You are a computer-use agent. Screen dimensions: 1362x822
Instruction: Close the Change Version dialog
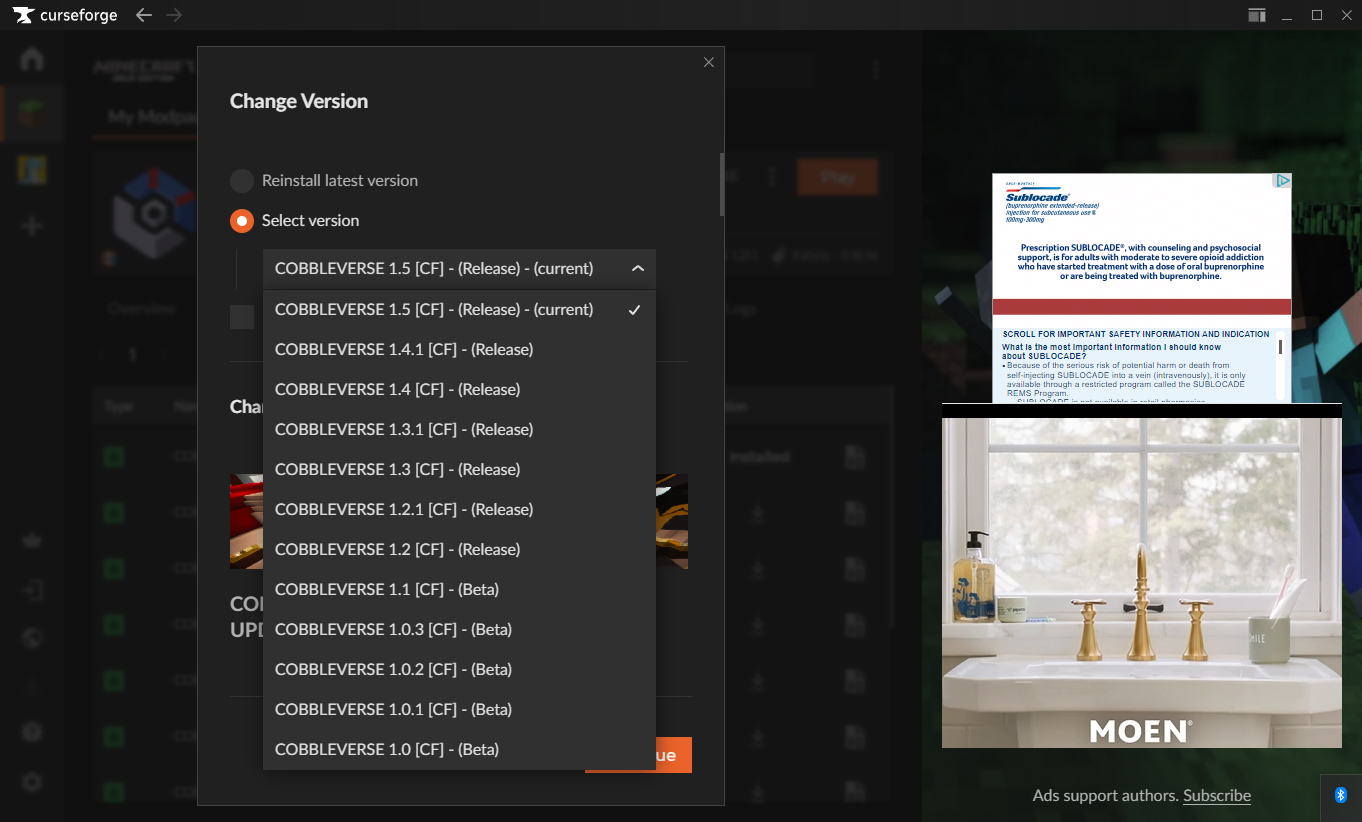pyautogui.click(x=708, y=62)
